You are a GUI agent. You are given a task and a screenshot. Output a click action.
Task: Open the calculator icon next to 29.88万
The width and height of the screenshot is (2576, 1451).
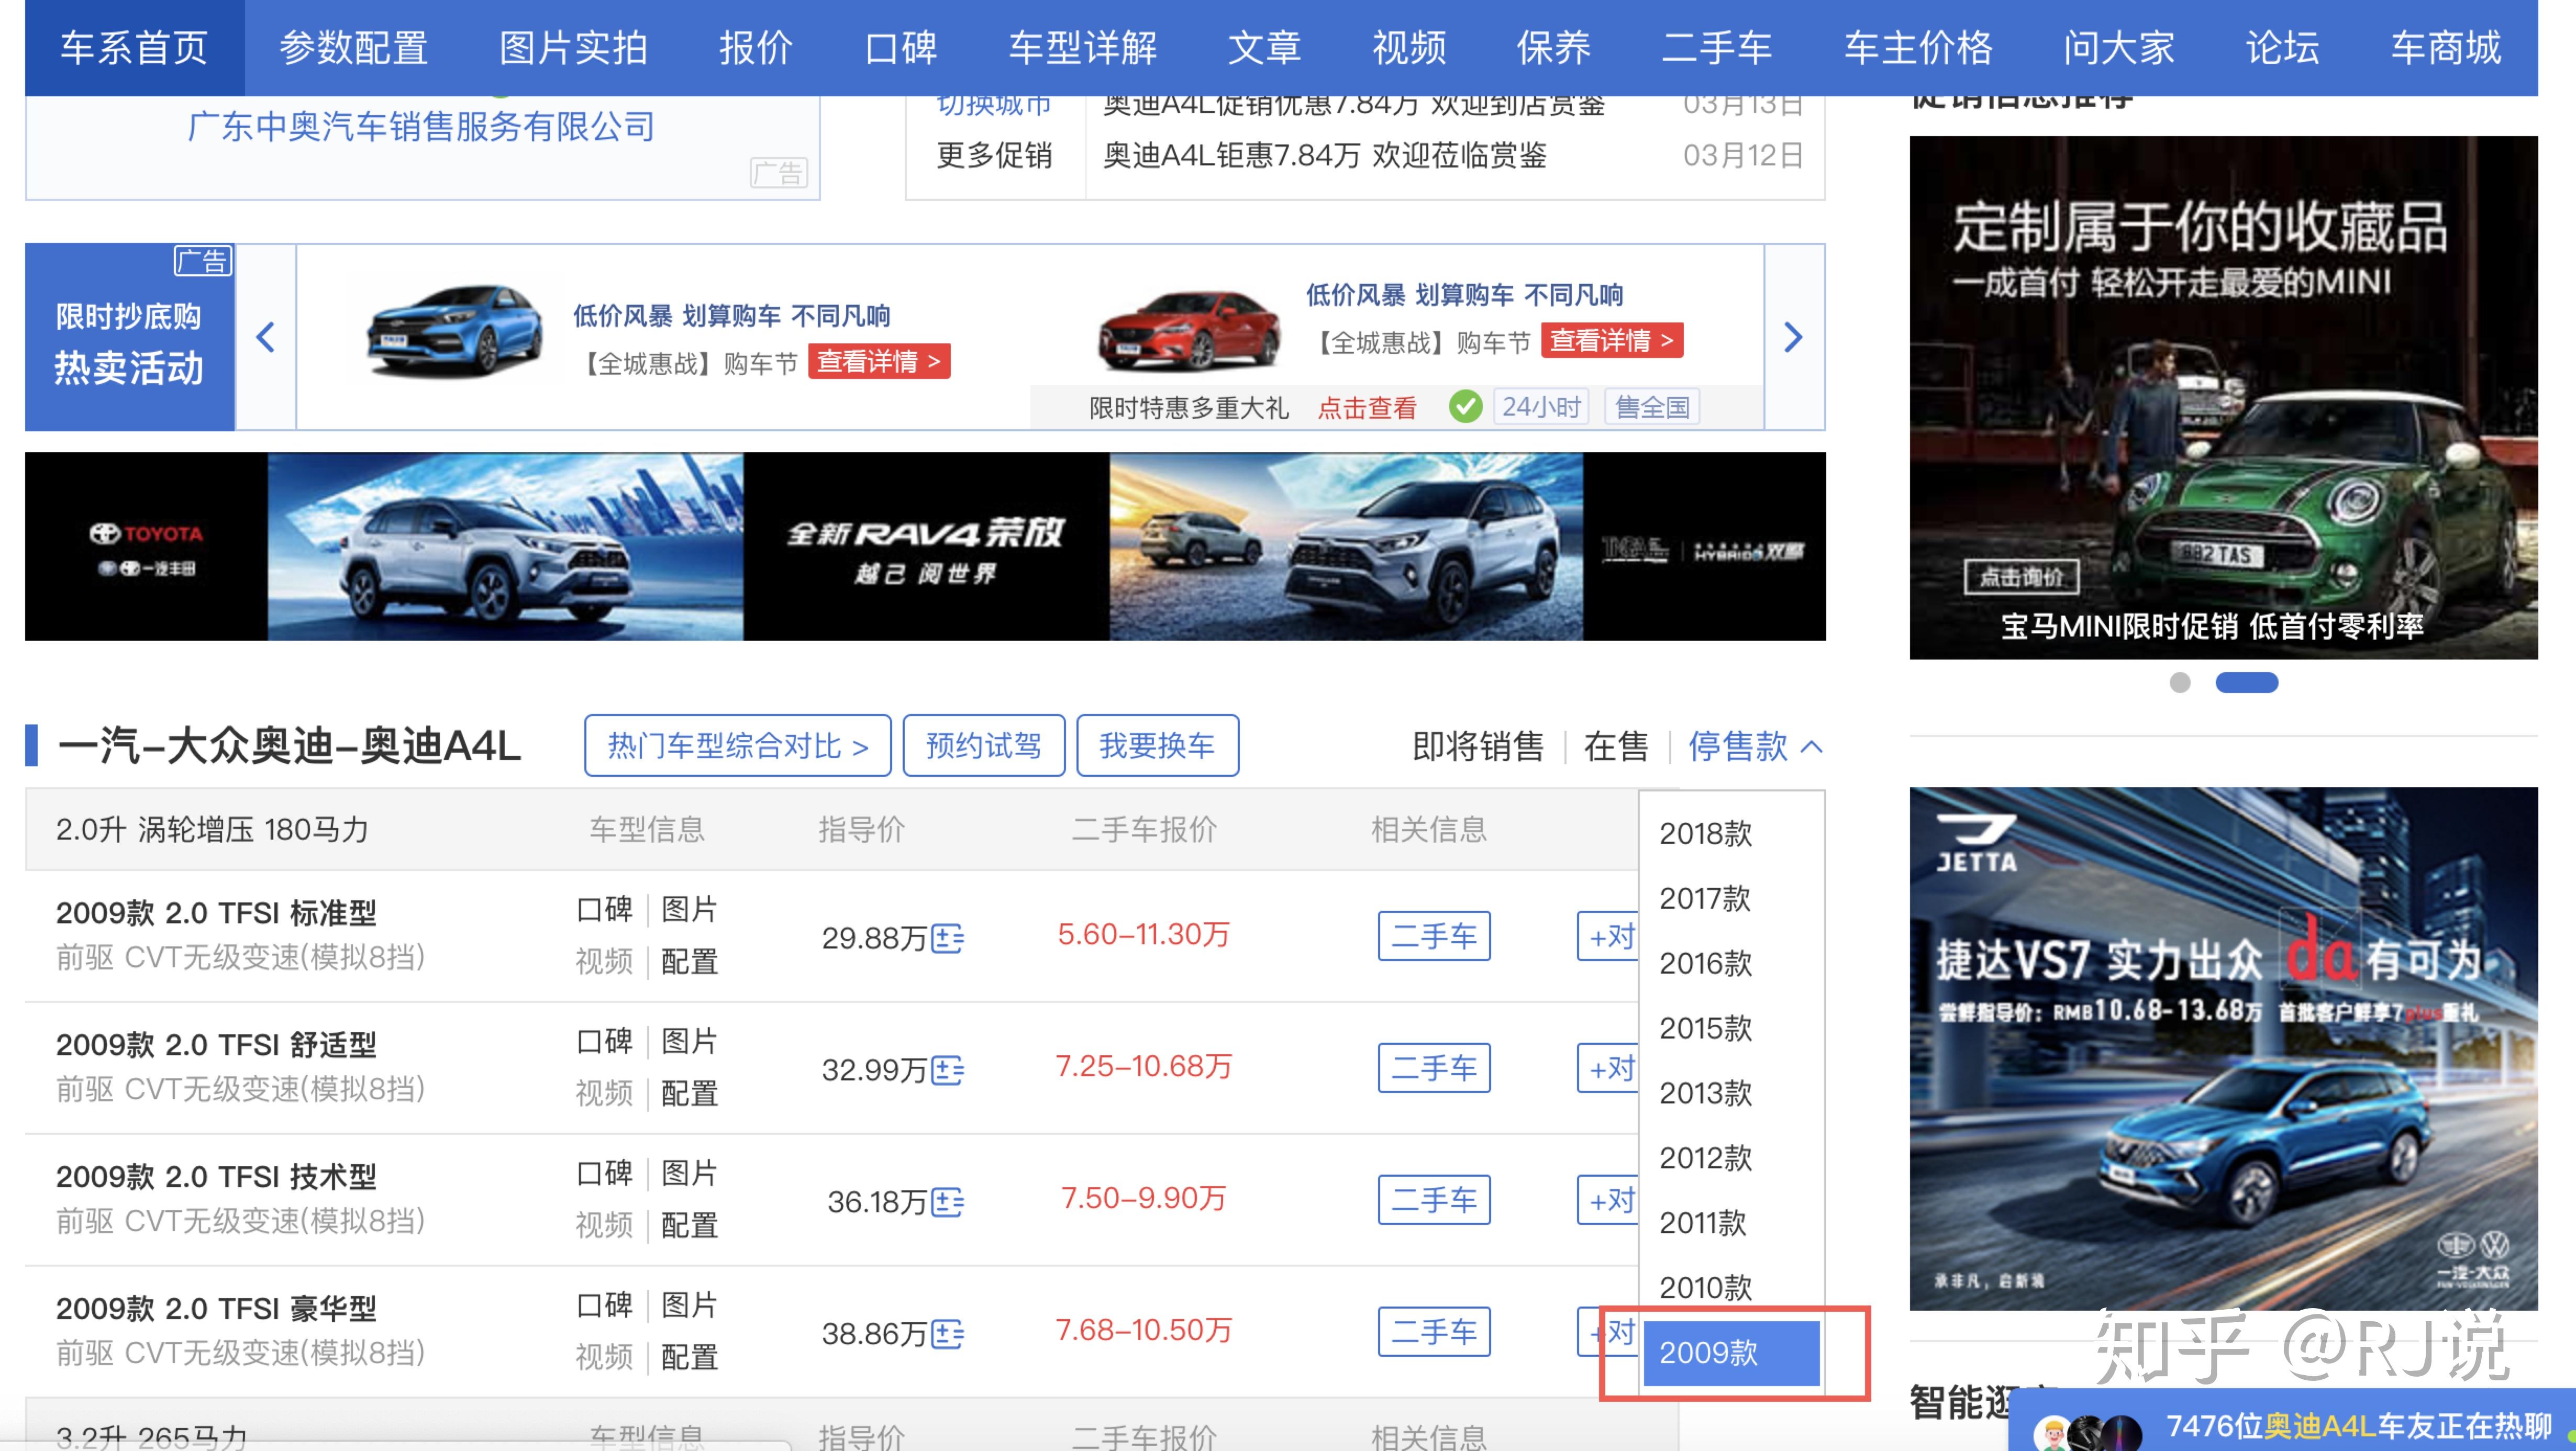pyautogui.click(x=947, y=938)
